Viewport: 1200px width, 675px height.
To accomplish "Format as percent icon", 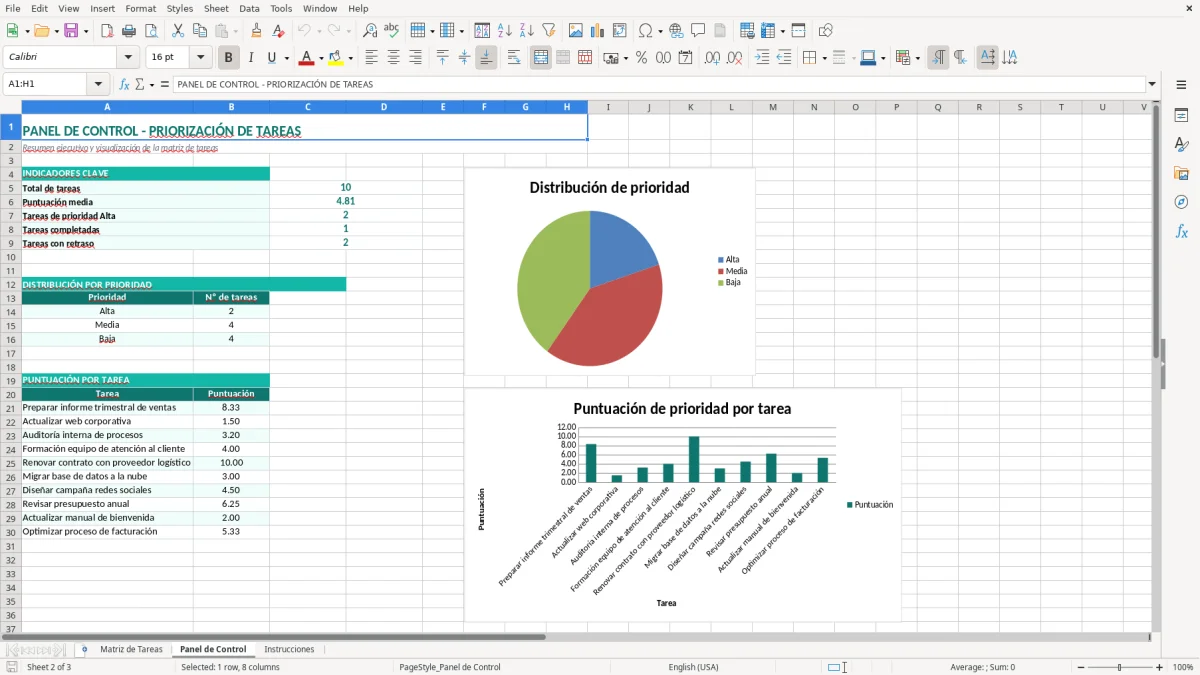I will pyautogui.click(x=642, y=58).
